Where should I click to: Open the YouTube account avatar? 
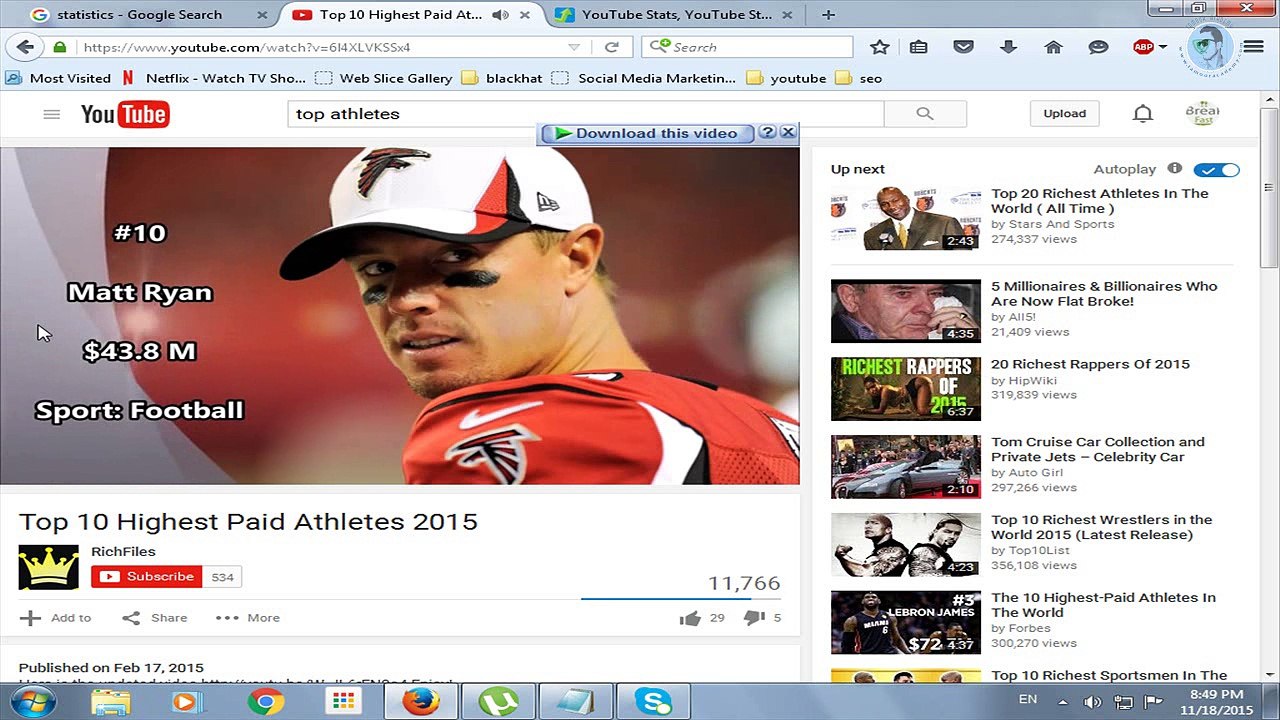point(1202,113)
